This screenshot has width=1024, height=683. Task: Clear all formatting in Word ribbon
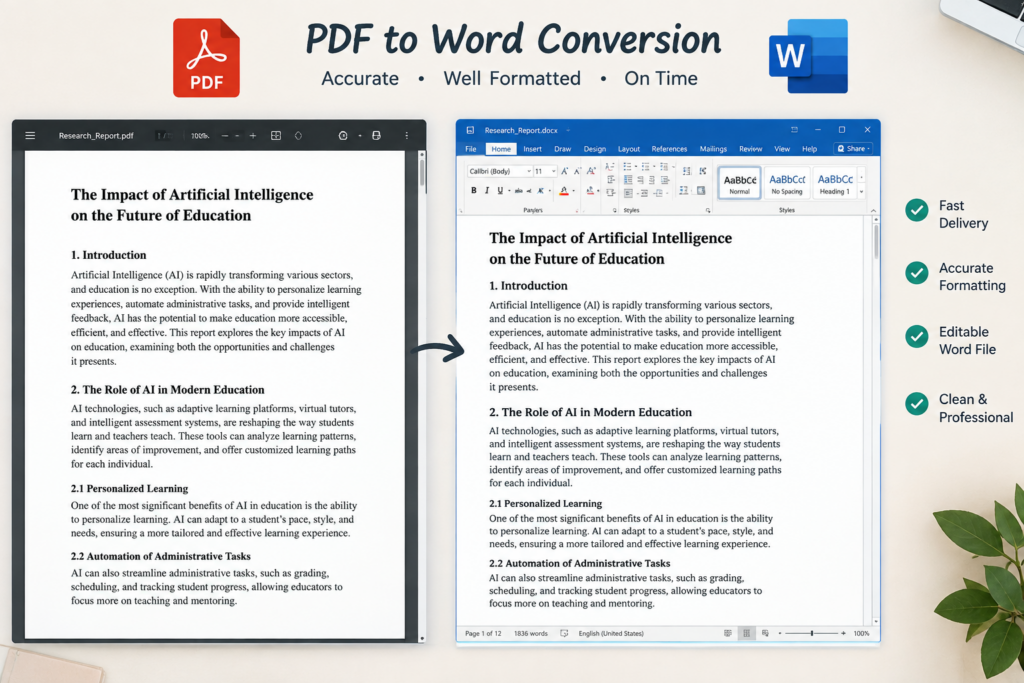[x=591, y=171]
